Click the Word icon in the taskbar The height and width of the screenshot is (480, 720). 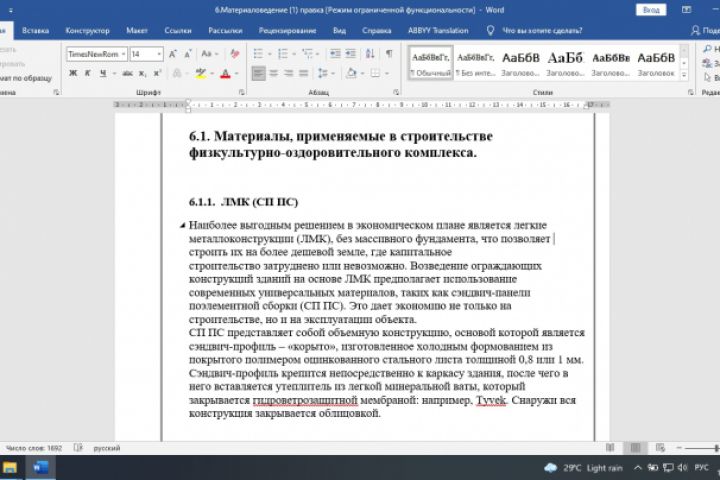(x=40, y=468)
